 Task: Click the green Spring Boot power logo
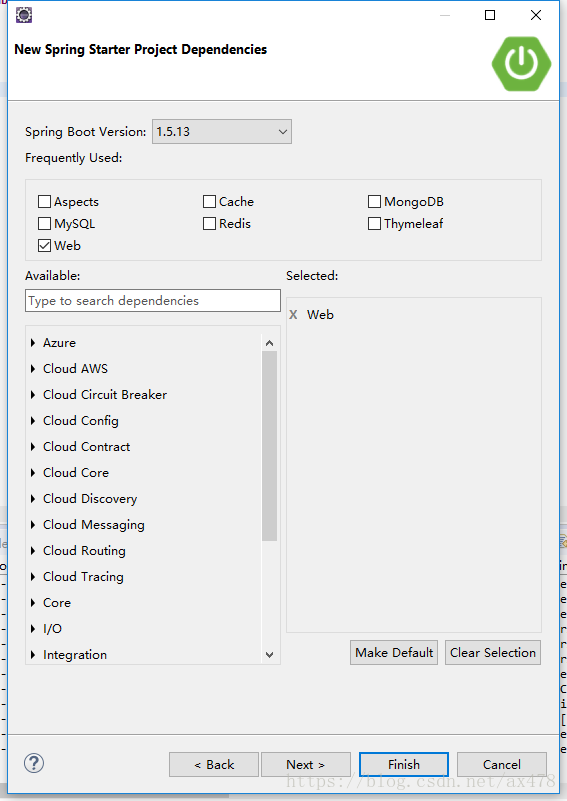pos(521,64)
